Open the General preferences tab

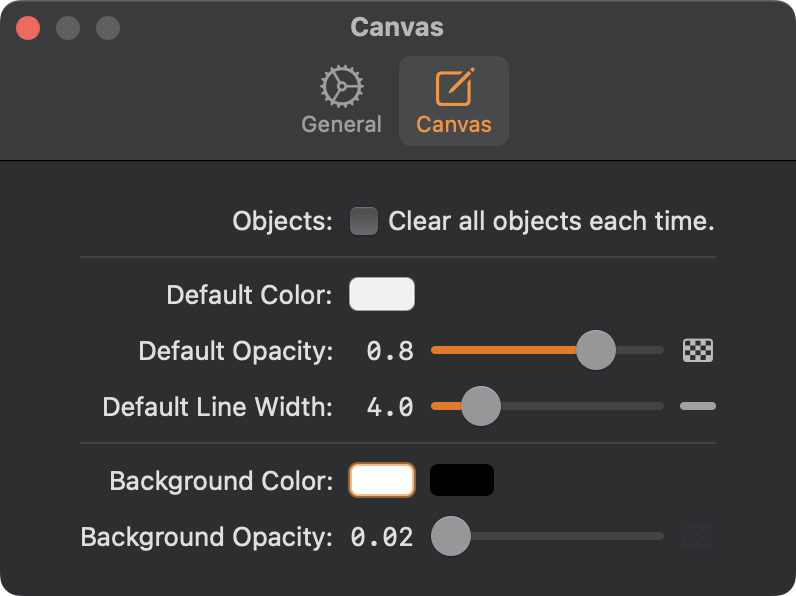[341, 101]
